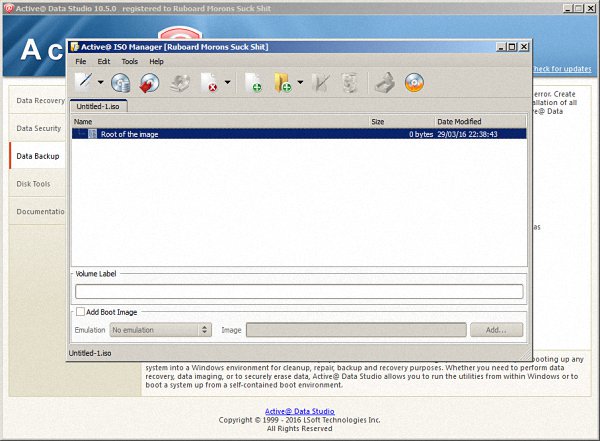Open the Tools menu
Viewport: 600px width, 441px height.
coord(130,62)
